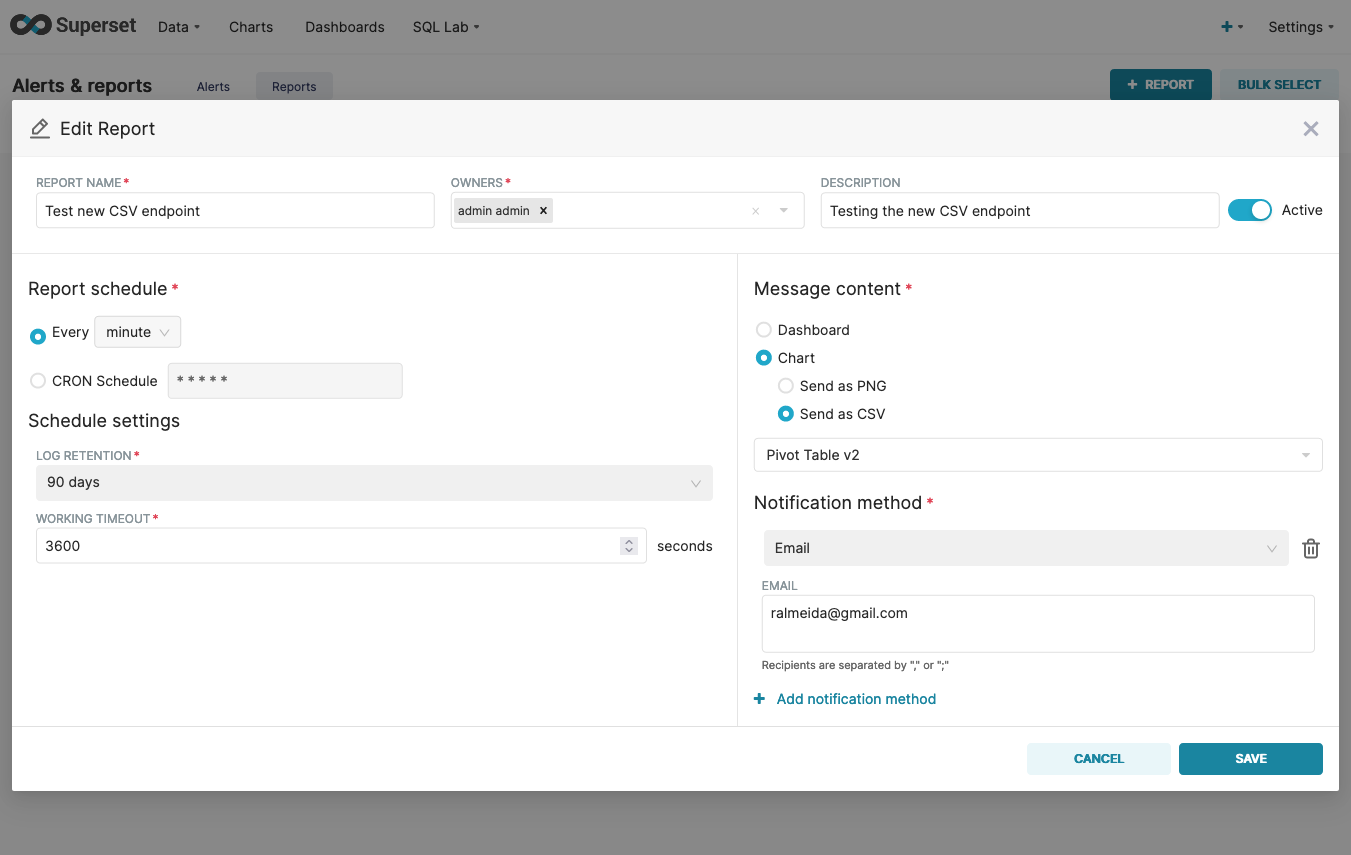Image resolution: width=1351 pixels, height=855 pixels.
Task: Toggle the Active switch off
Action: click(x=1249, y=210)
